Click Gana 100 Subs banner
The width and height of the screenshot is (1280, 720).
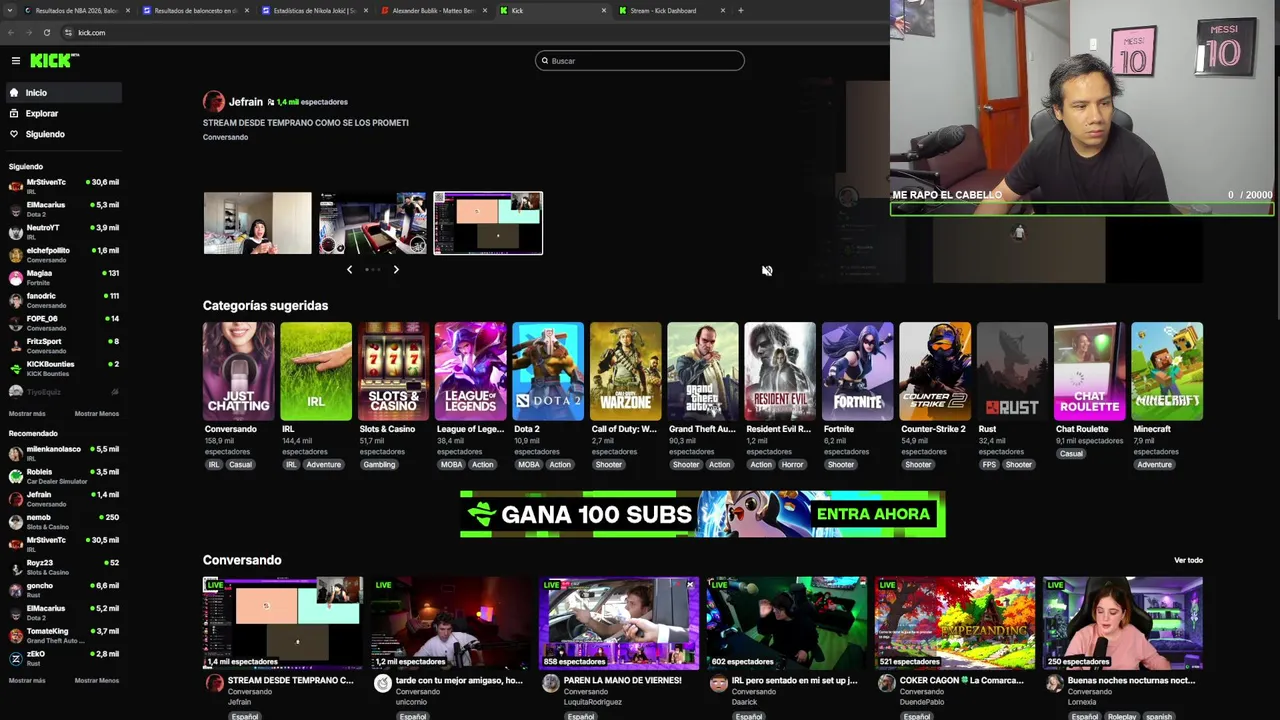coord(702,514)
